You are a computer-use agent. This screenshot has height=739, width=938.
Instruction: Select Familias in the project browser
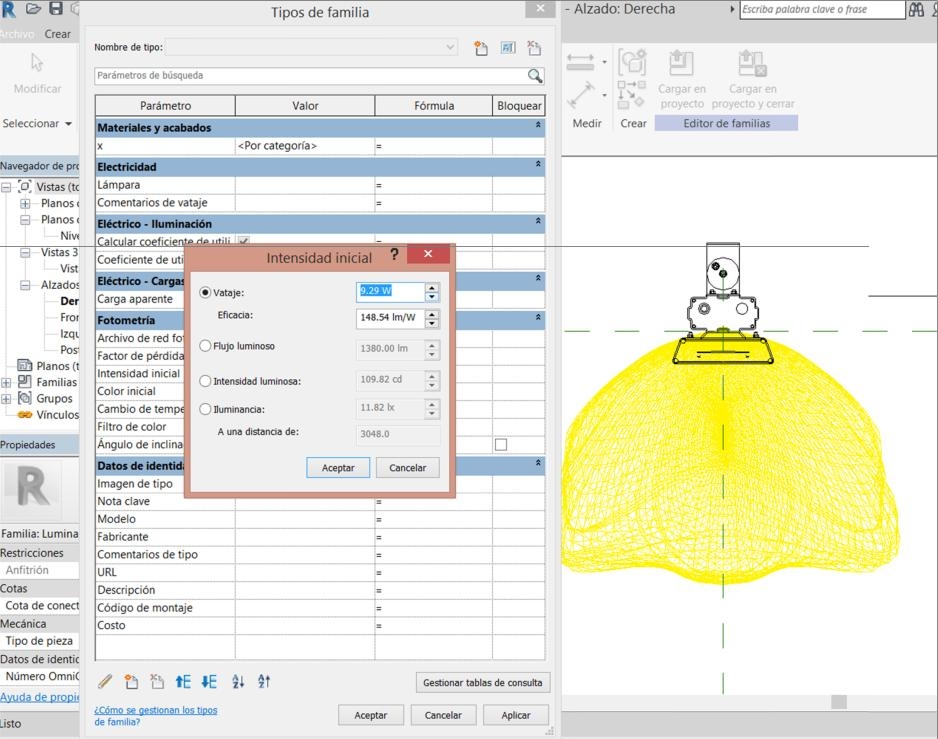click(x=56, y=382)
